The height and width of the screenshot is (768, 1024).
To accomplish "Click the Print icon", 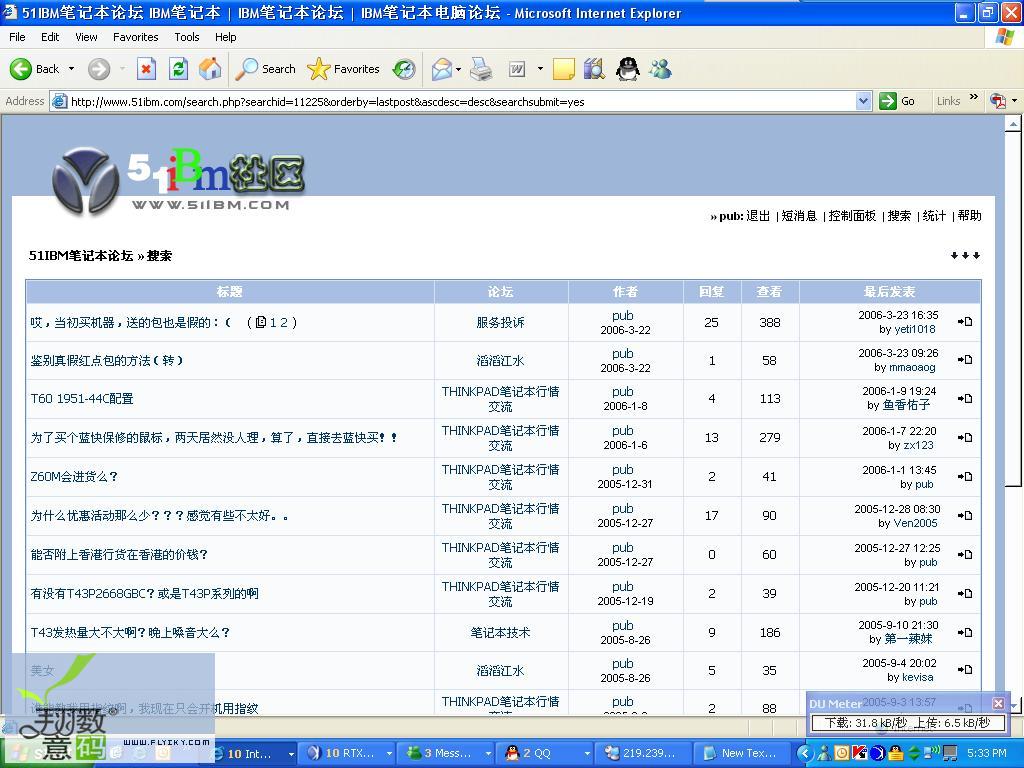I will click(x=481, y=69).
